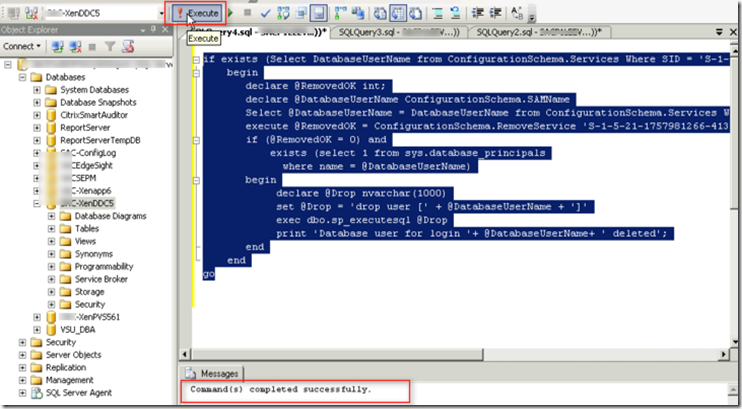
Task: Click the editor horizontal scrollbar left arrow
Action: [x=186, y=355]
